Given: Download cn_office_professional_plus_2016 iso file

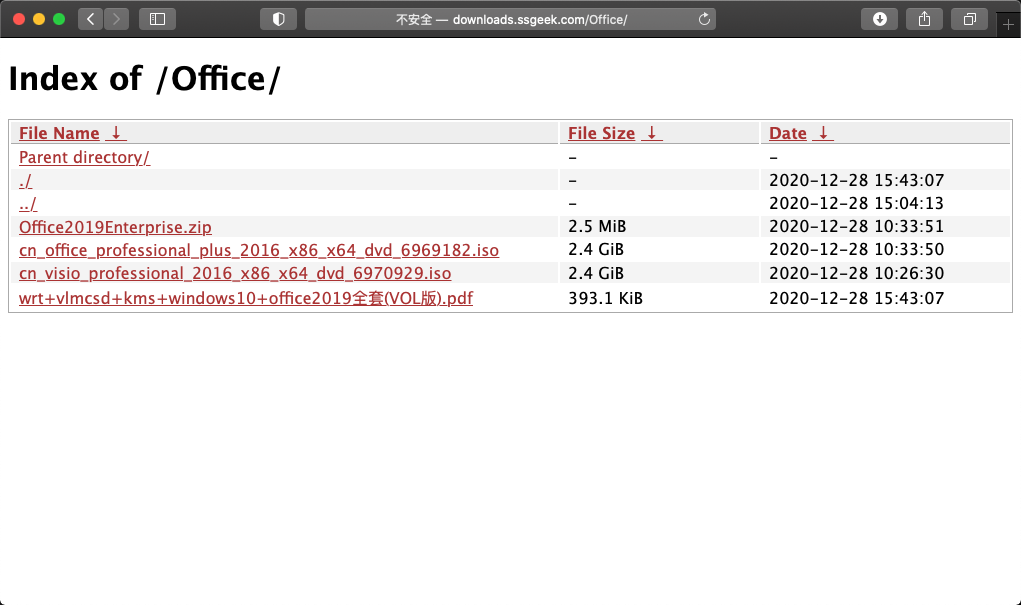Looking at the screenshot, I should point(259,250).
